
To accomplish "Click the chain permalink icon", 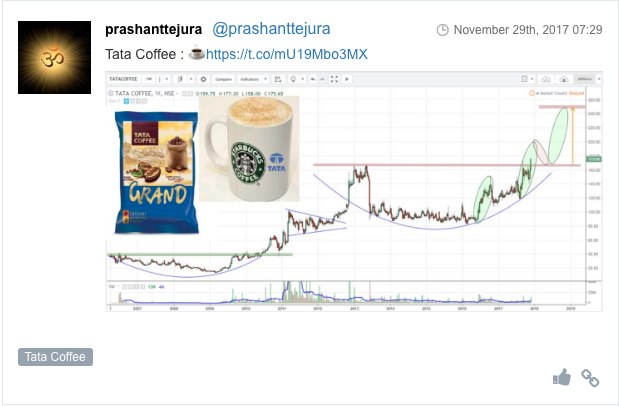I will tap(590, 378).
